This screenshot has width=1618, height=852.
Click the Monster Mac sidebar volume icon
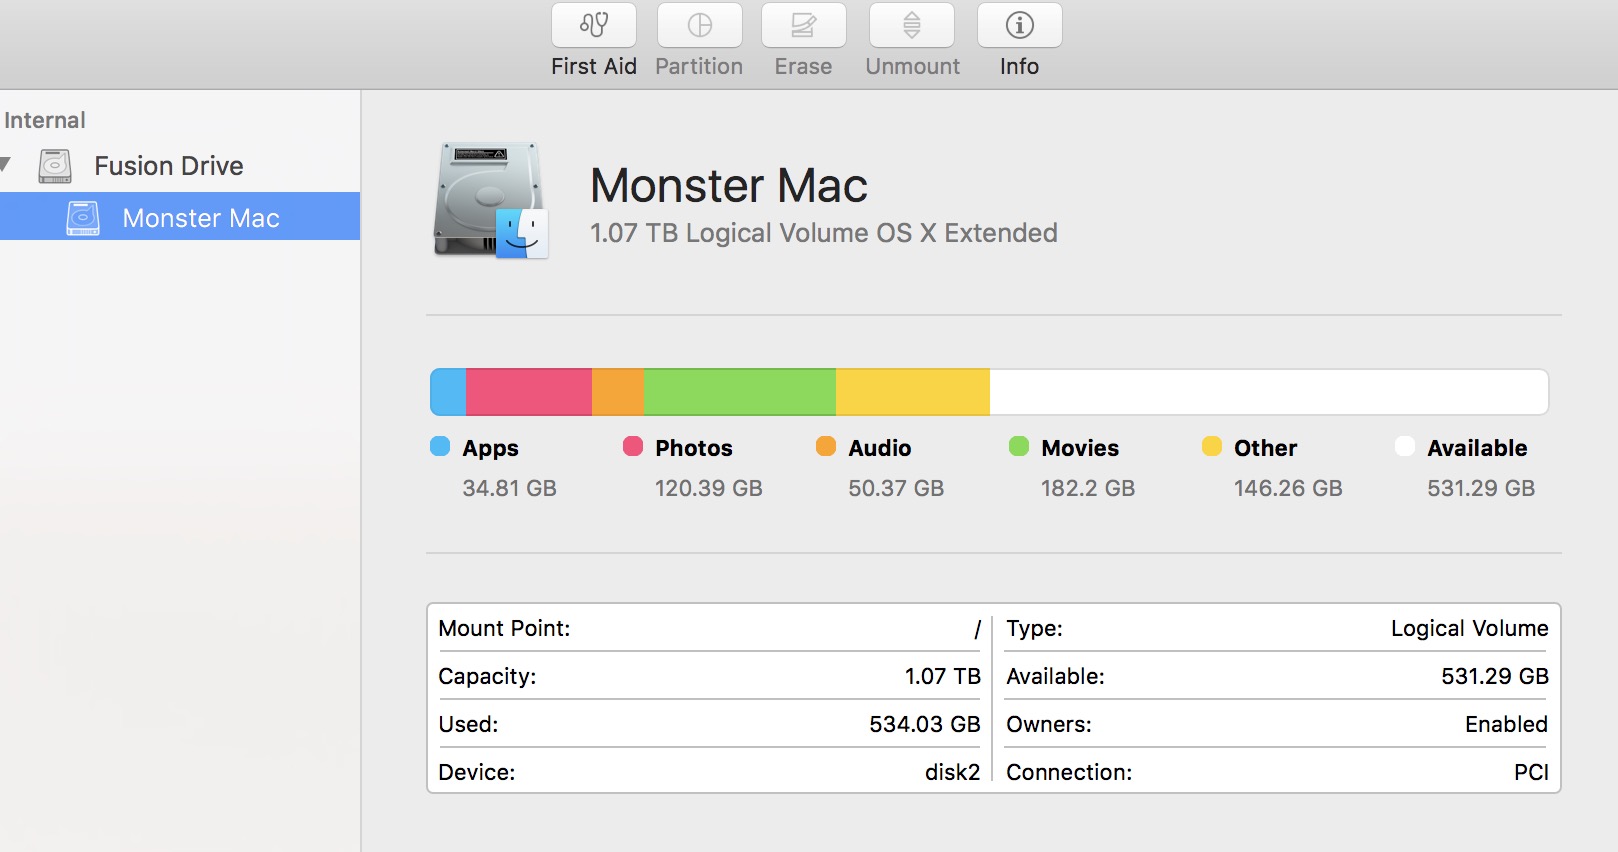[x=83, y=218]
